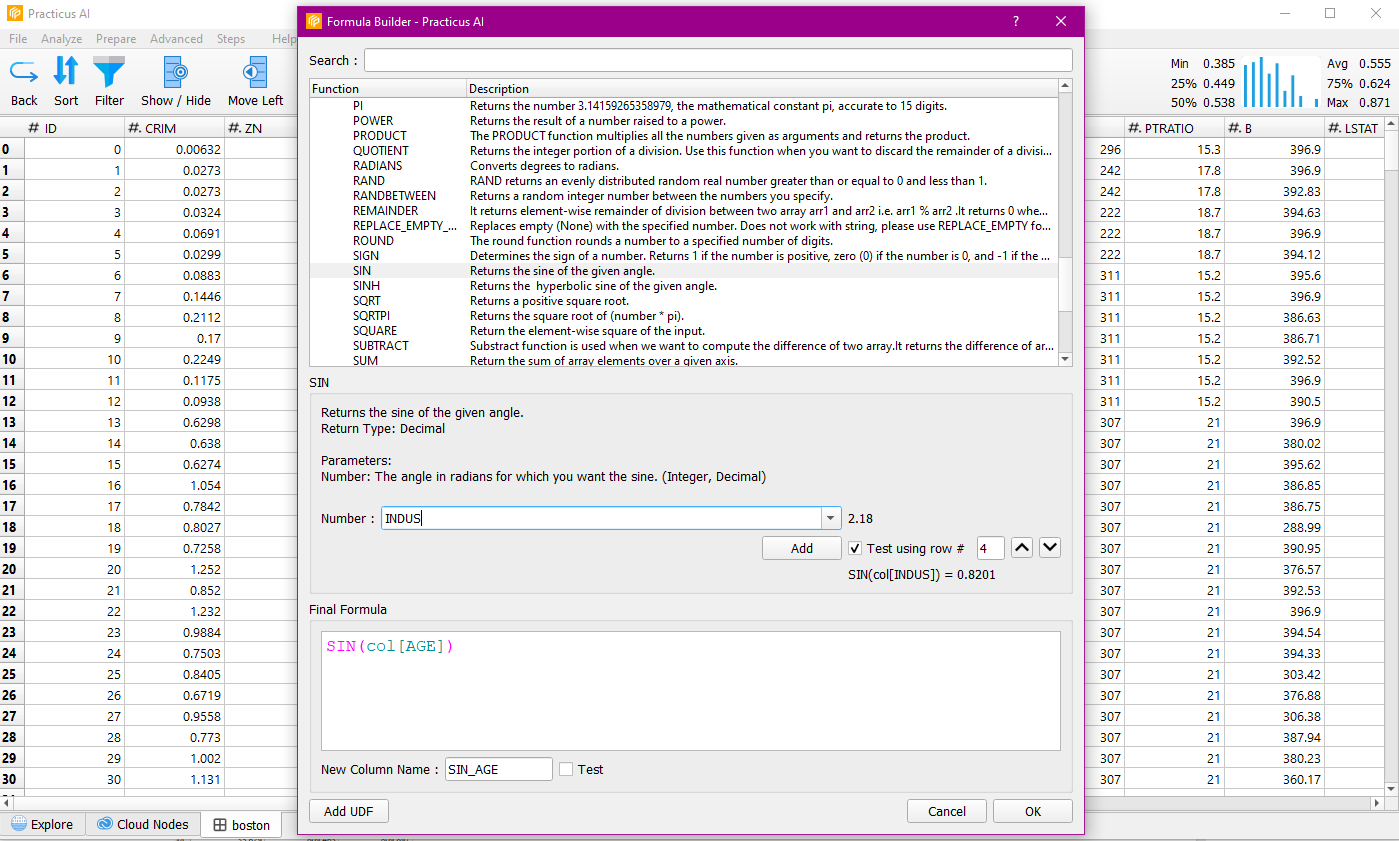Click the Practicus AI main window logo
This screenshot has width=1399, height=841.
click(x=14, y=13)
